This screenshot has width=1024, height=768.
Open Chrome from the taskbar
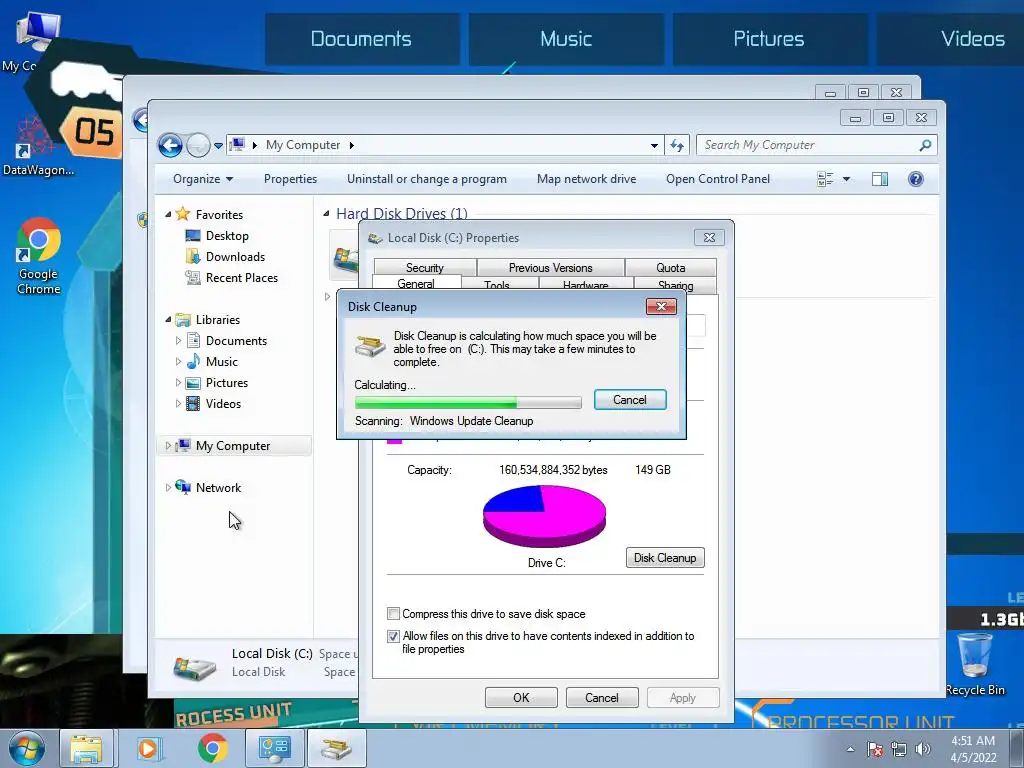(212, 748)
